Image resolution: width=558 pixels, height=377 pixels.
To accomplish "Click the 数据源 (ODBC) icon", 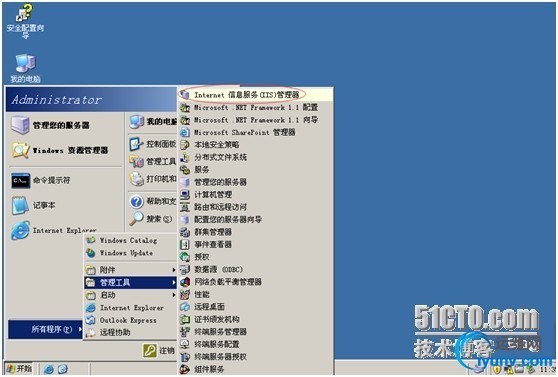I will click(x=184, y=269).
